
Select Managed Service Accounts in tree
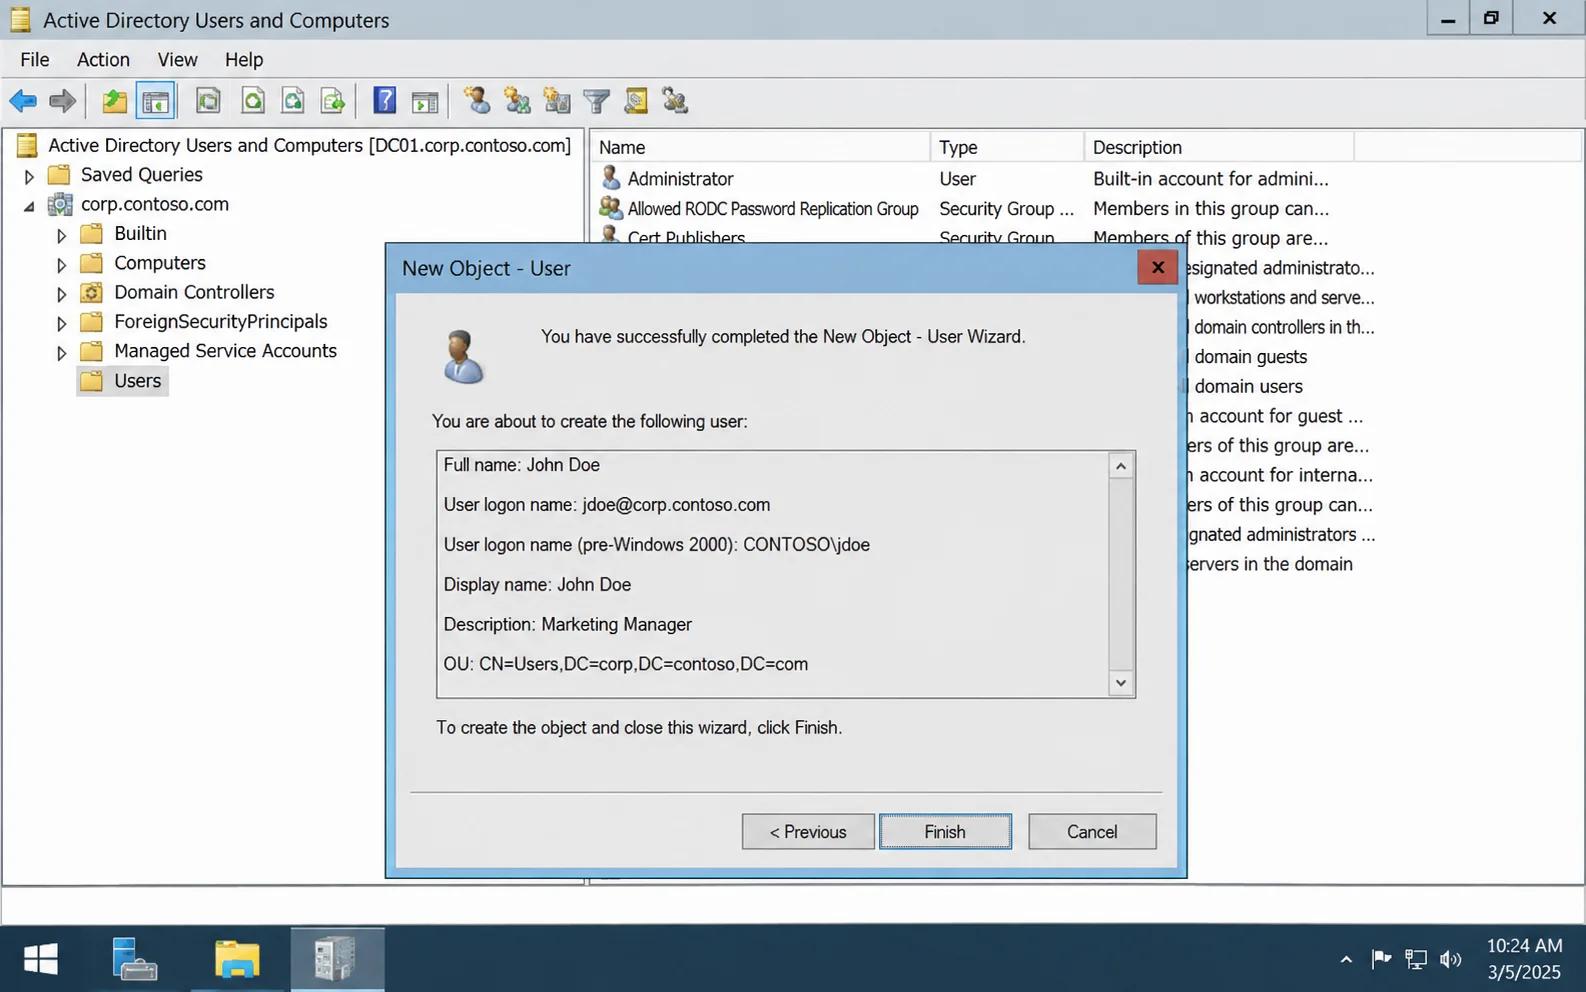[225, 351]
